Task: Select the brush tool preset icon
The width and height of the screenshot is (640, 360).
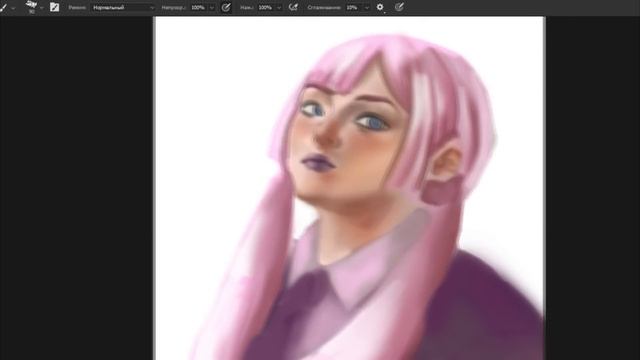Action: (3, 7)
